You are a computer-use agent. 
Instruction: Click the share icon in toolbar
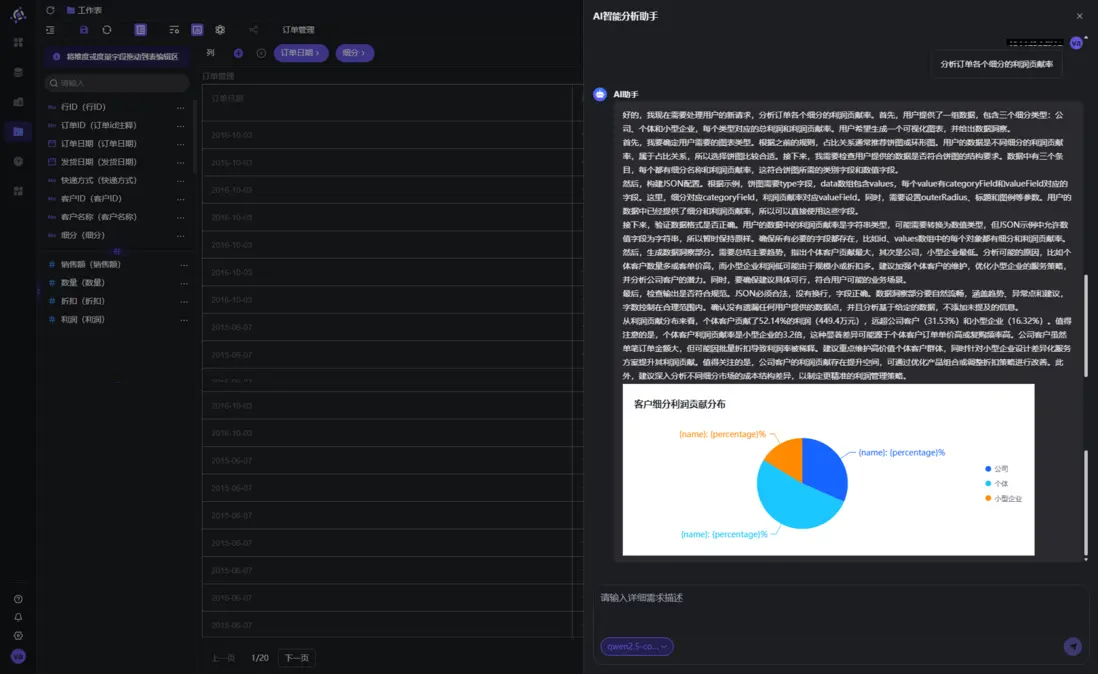coord(253,30)
